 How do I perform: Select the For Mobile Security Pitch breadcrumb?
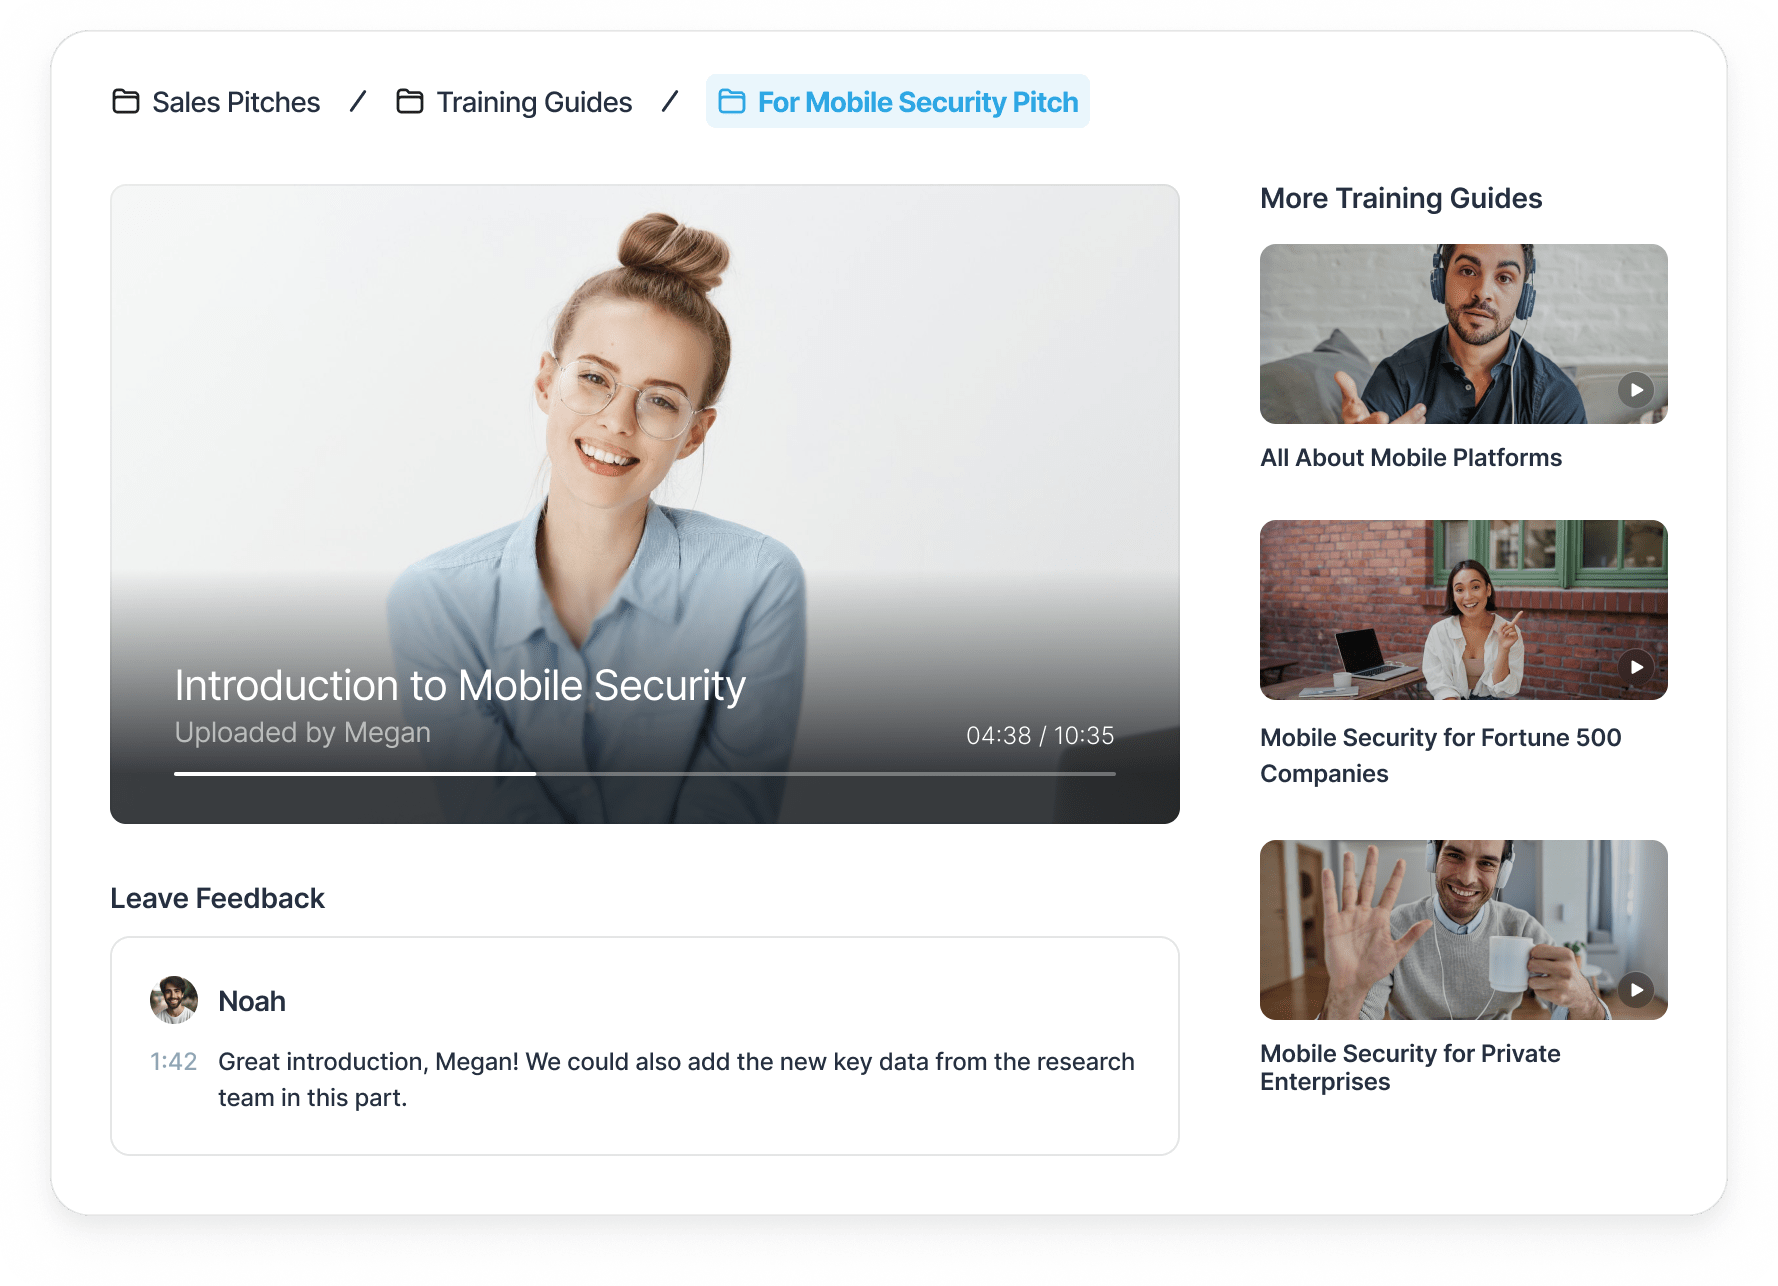coord(917,102)
